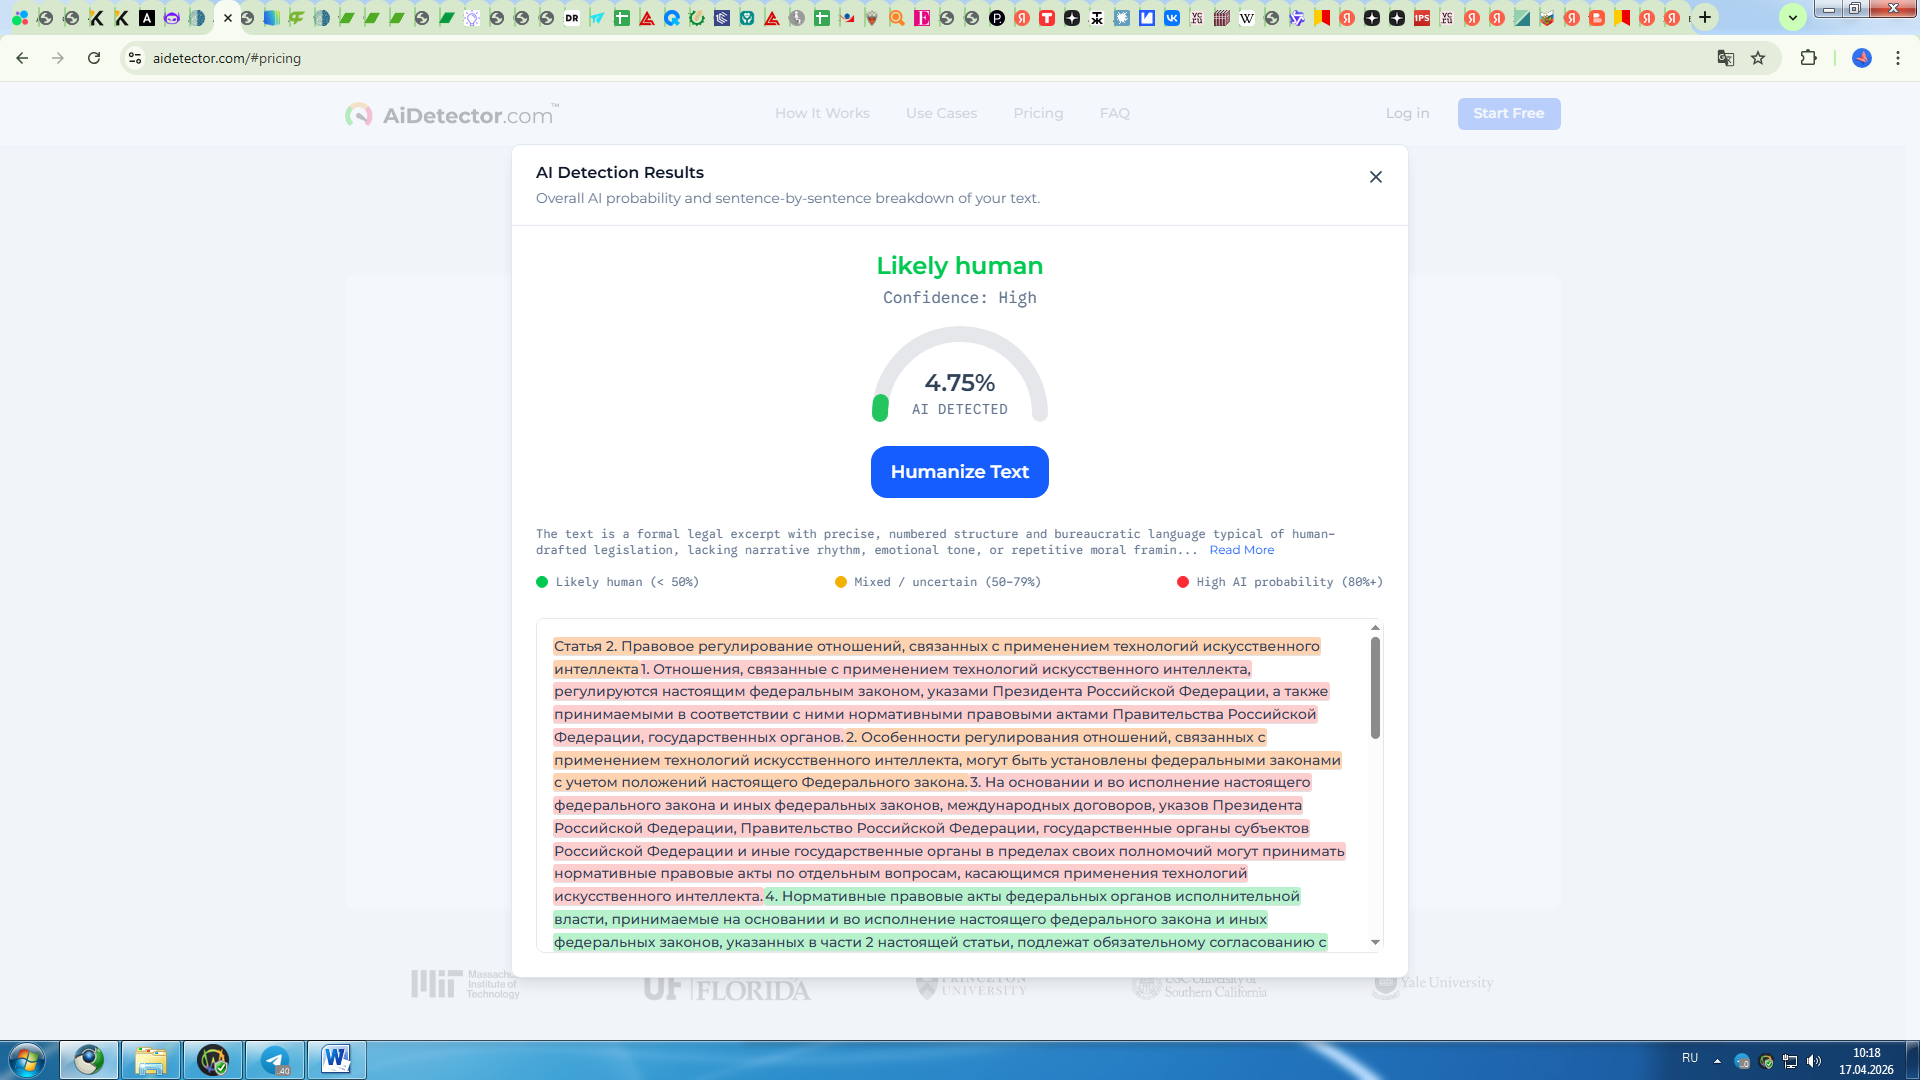Click the scrollbar down arrow in results text
The image size is (1920, 1080).
click(x=1375, y=942)
